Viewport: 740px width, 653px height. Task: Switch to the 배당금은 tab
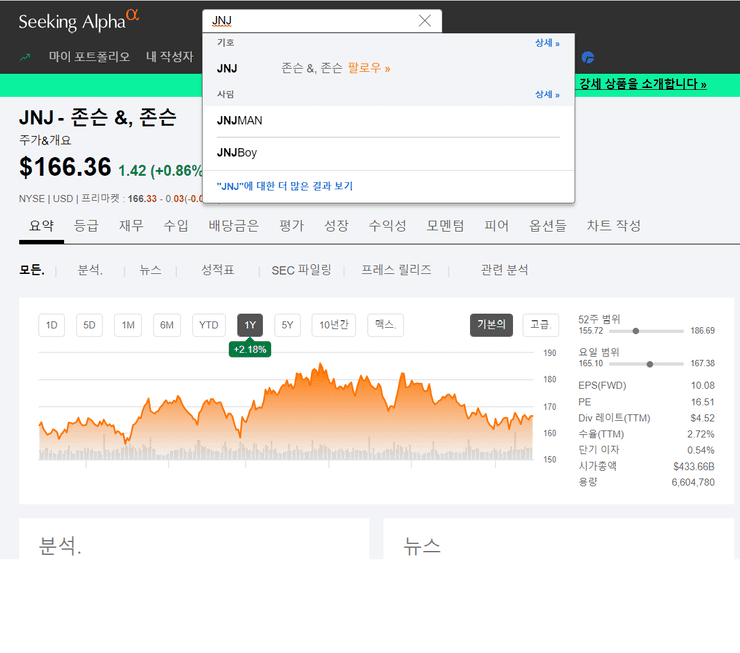234,226
